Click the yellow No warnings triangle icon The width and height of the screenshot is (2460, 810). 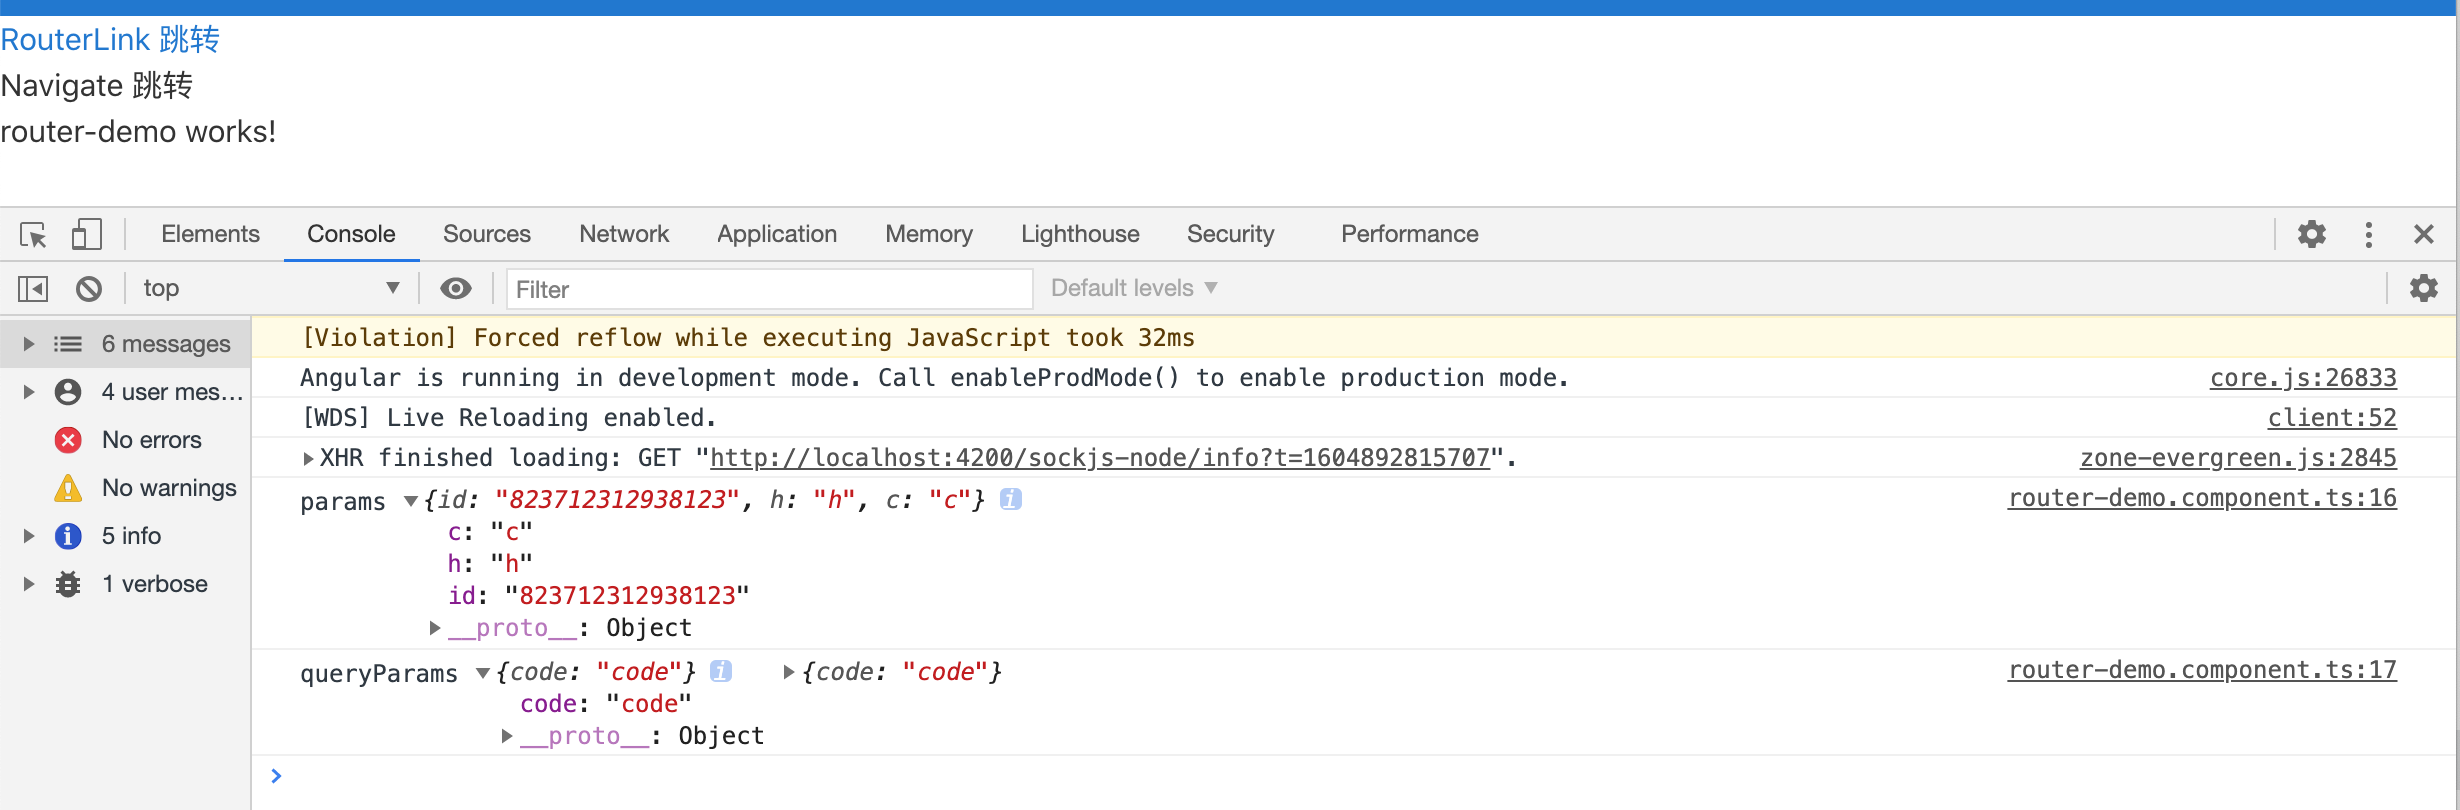pyautogui.click(x=68, y=488)
